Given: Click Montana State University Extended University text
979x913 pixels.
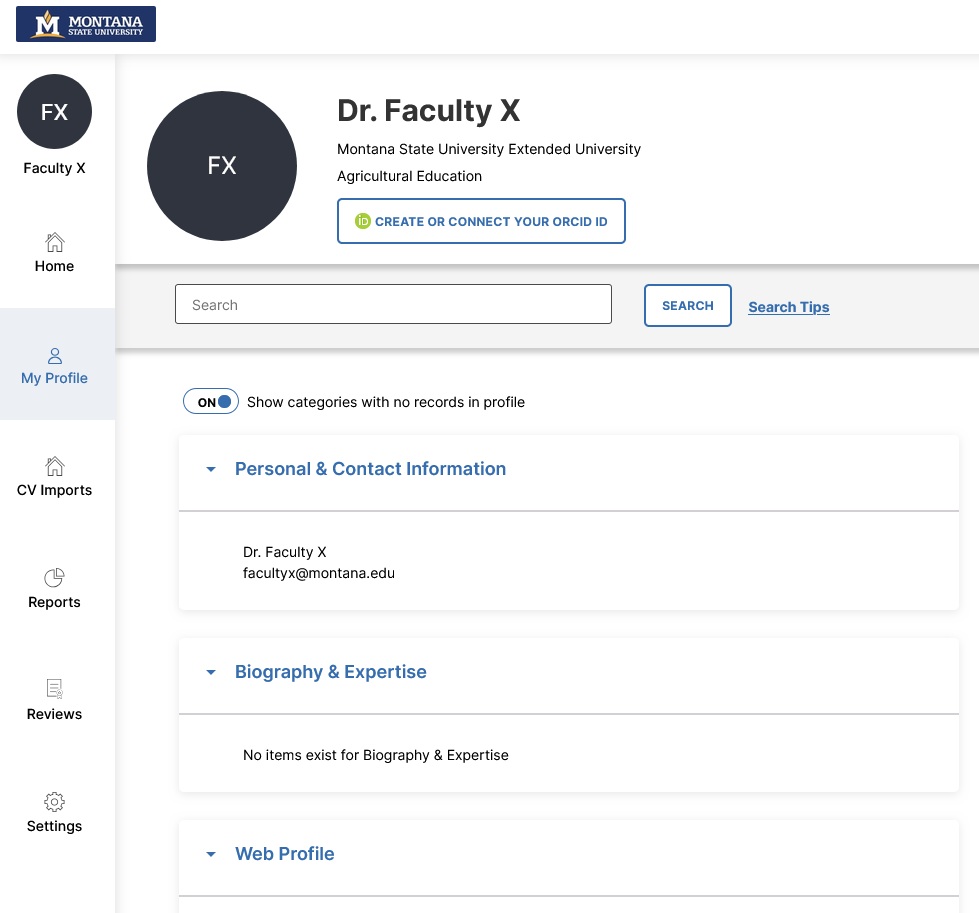Looking at the screenshot, I should pos(489,149).
